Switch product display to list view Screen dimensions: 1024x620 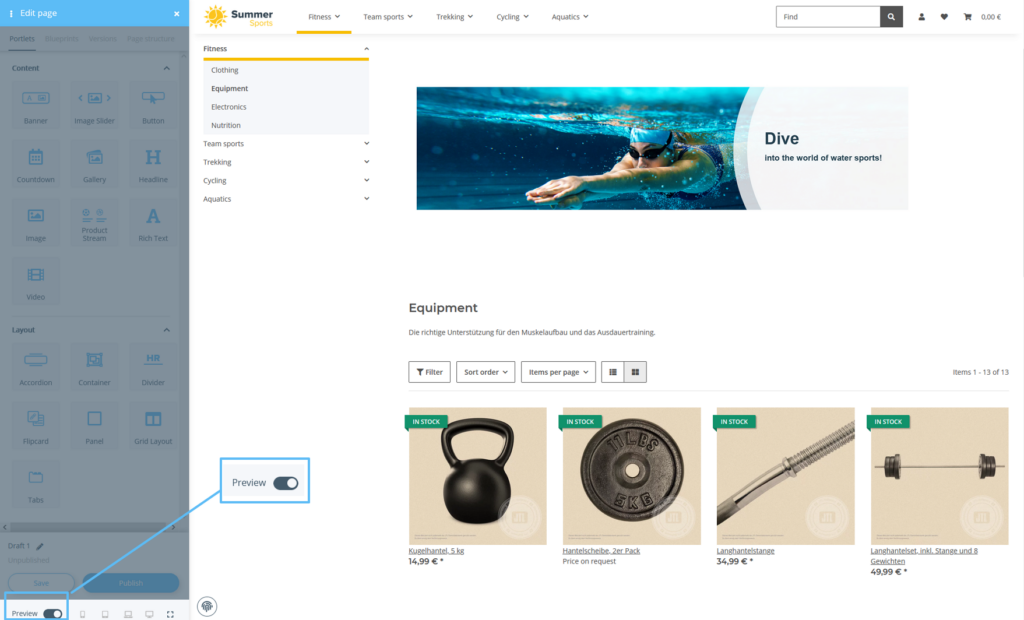point(613,372)
